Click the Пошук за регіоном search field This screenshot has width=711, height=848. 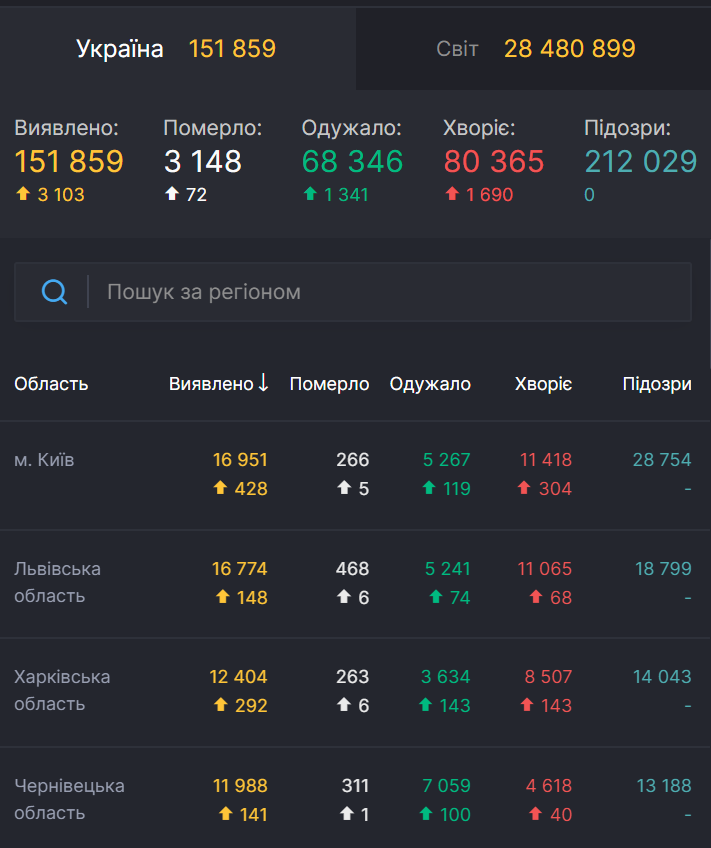(x=390, y=292)
